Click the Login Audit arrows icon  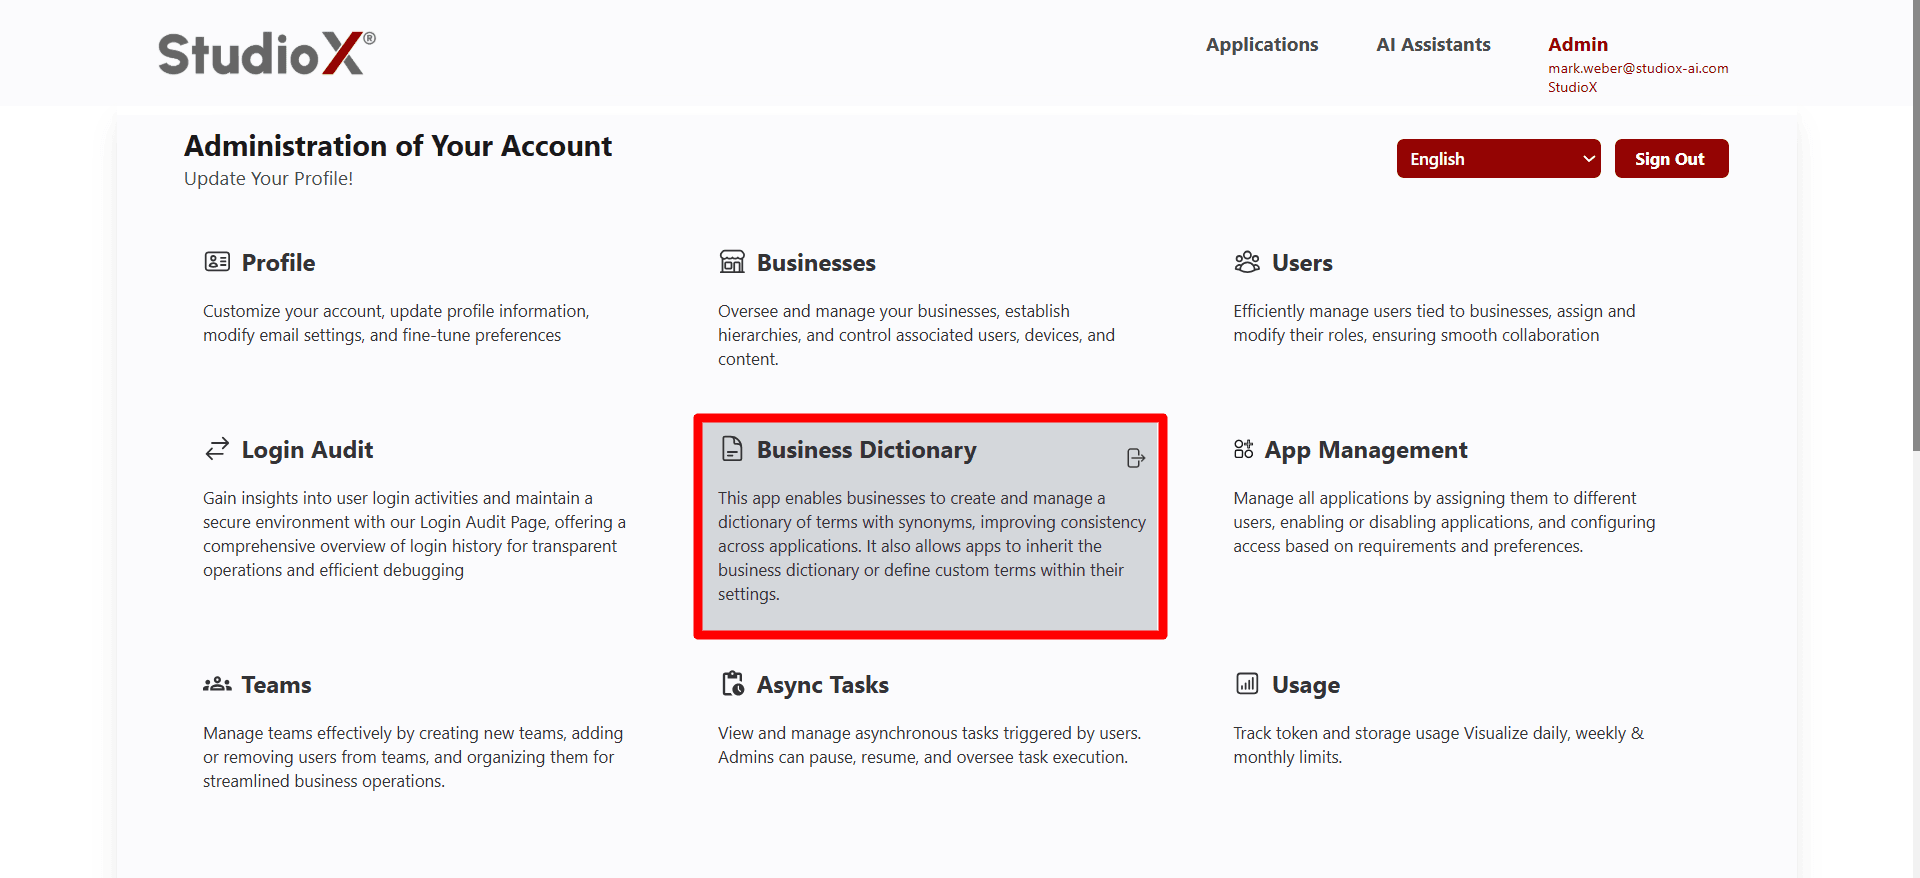217,449
